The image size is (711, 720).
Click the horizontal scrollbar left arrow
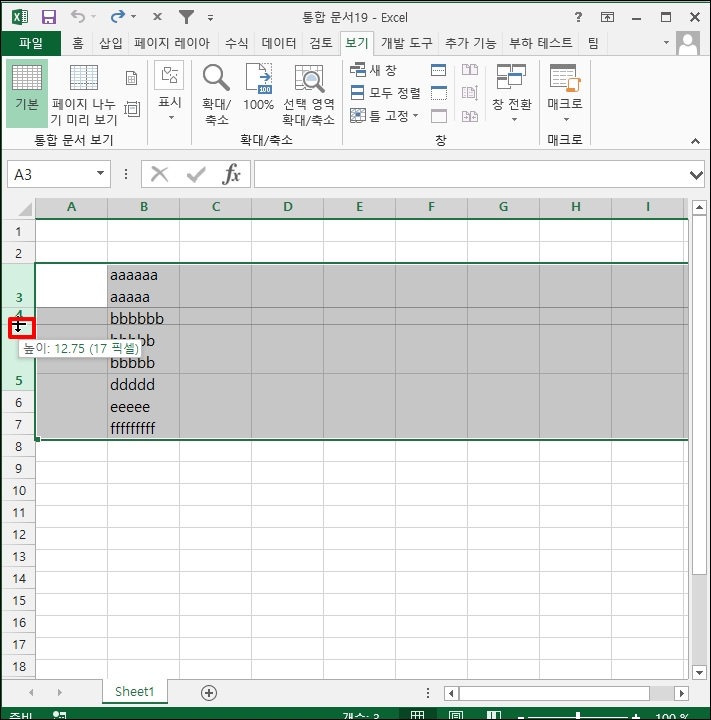click(451, 693)
